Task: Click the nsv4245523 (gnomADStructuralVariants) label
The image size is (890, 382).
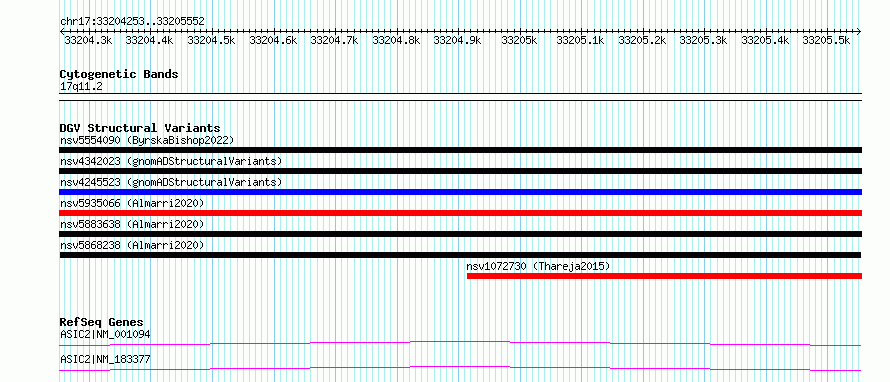Action: pos(171,182)
